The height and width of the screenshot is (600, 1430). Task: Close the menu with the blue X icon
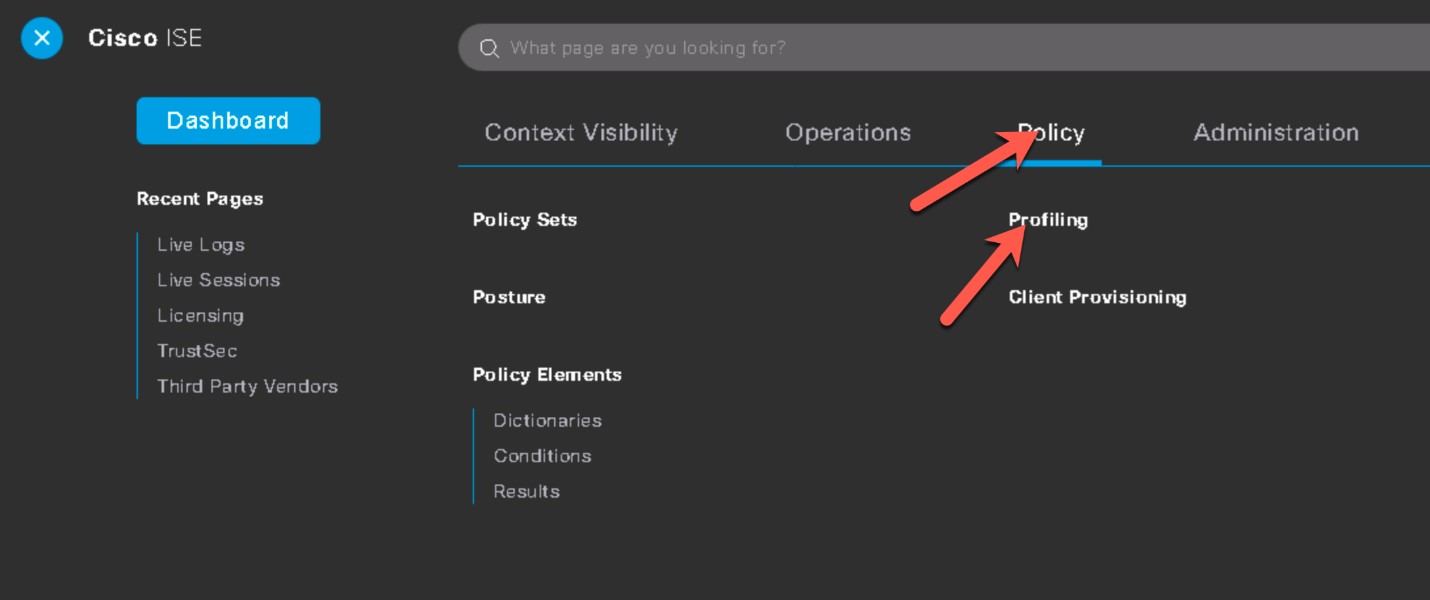(42, 38)
